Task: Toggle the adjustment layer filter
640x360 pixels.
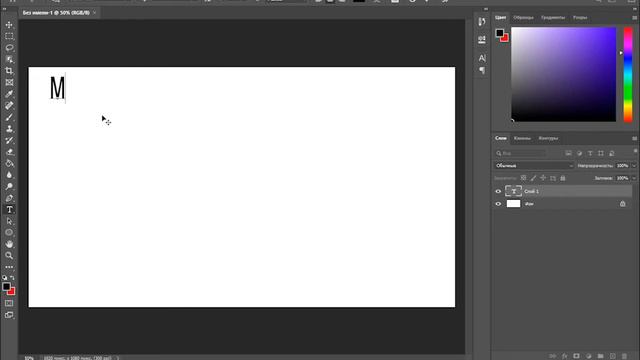Action: [x=580, y=153]
